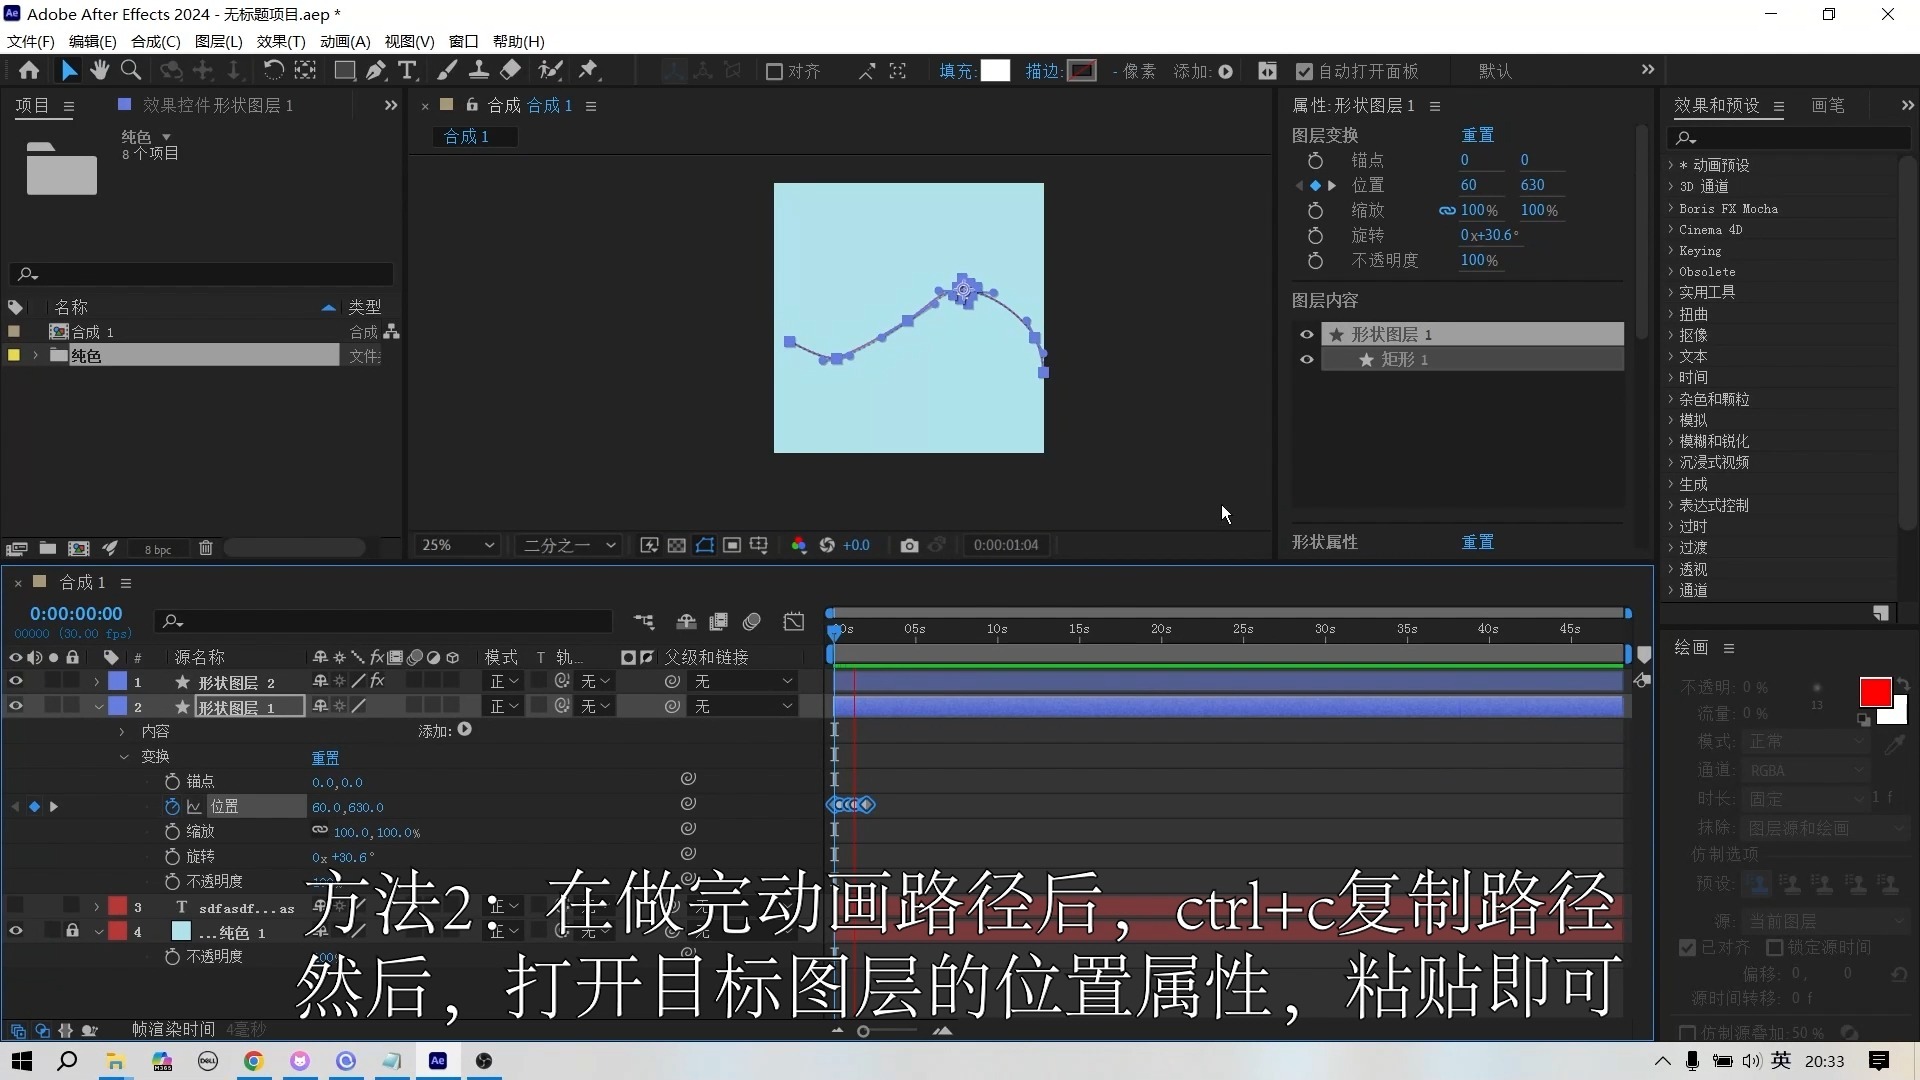Uncheck 自动打开面板 checkbox

1304,71
